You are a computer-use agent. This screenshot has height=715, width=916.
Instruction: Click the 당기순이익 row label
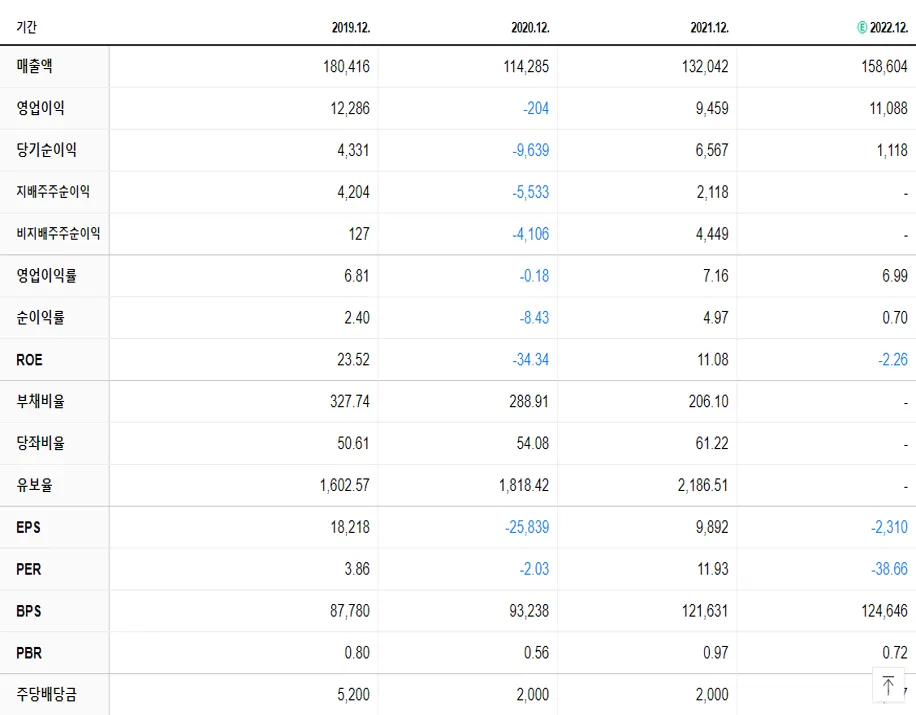coord(46,150)
